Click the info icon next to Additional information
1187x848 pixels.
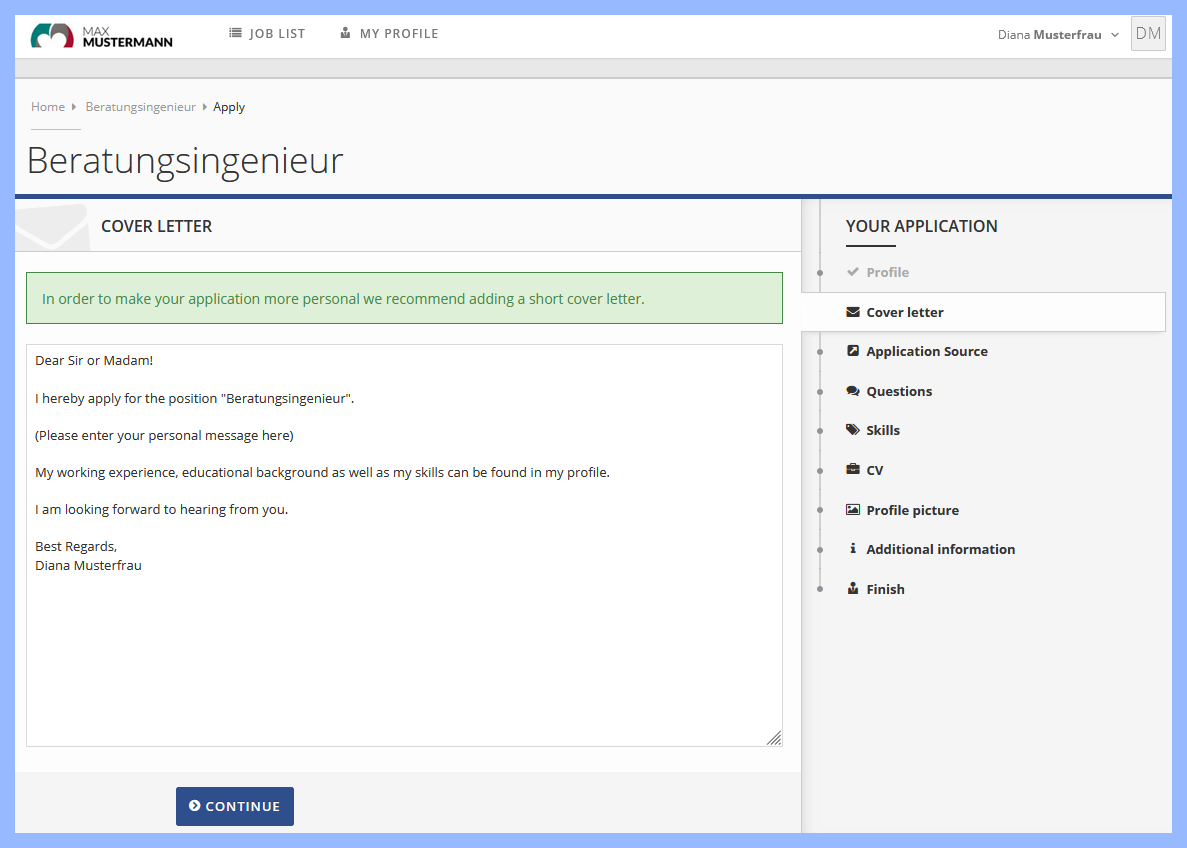click(852, 549)
